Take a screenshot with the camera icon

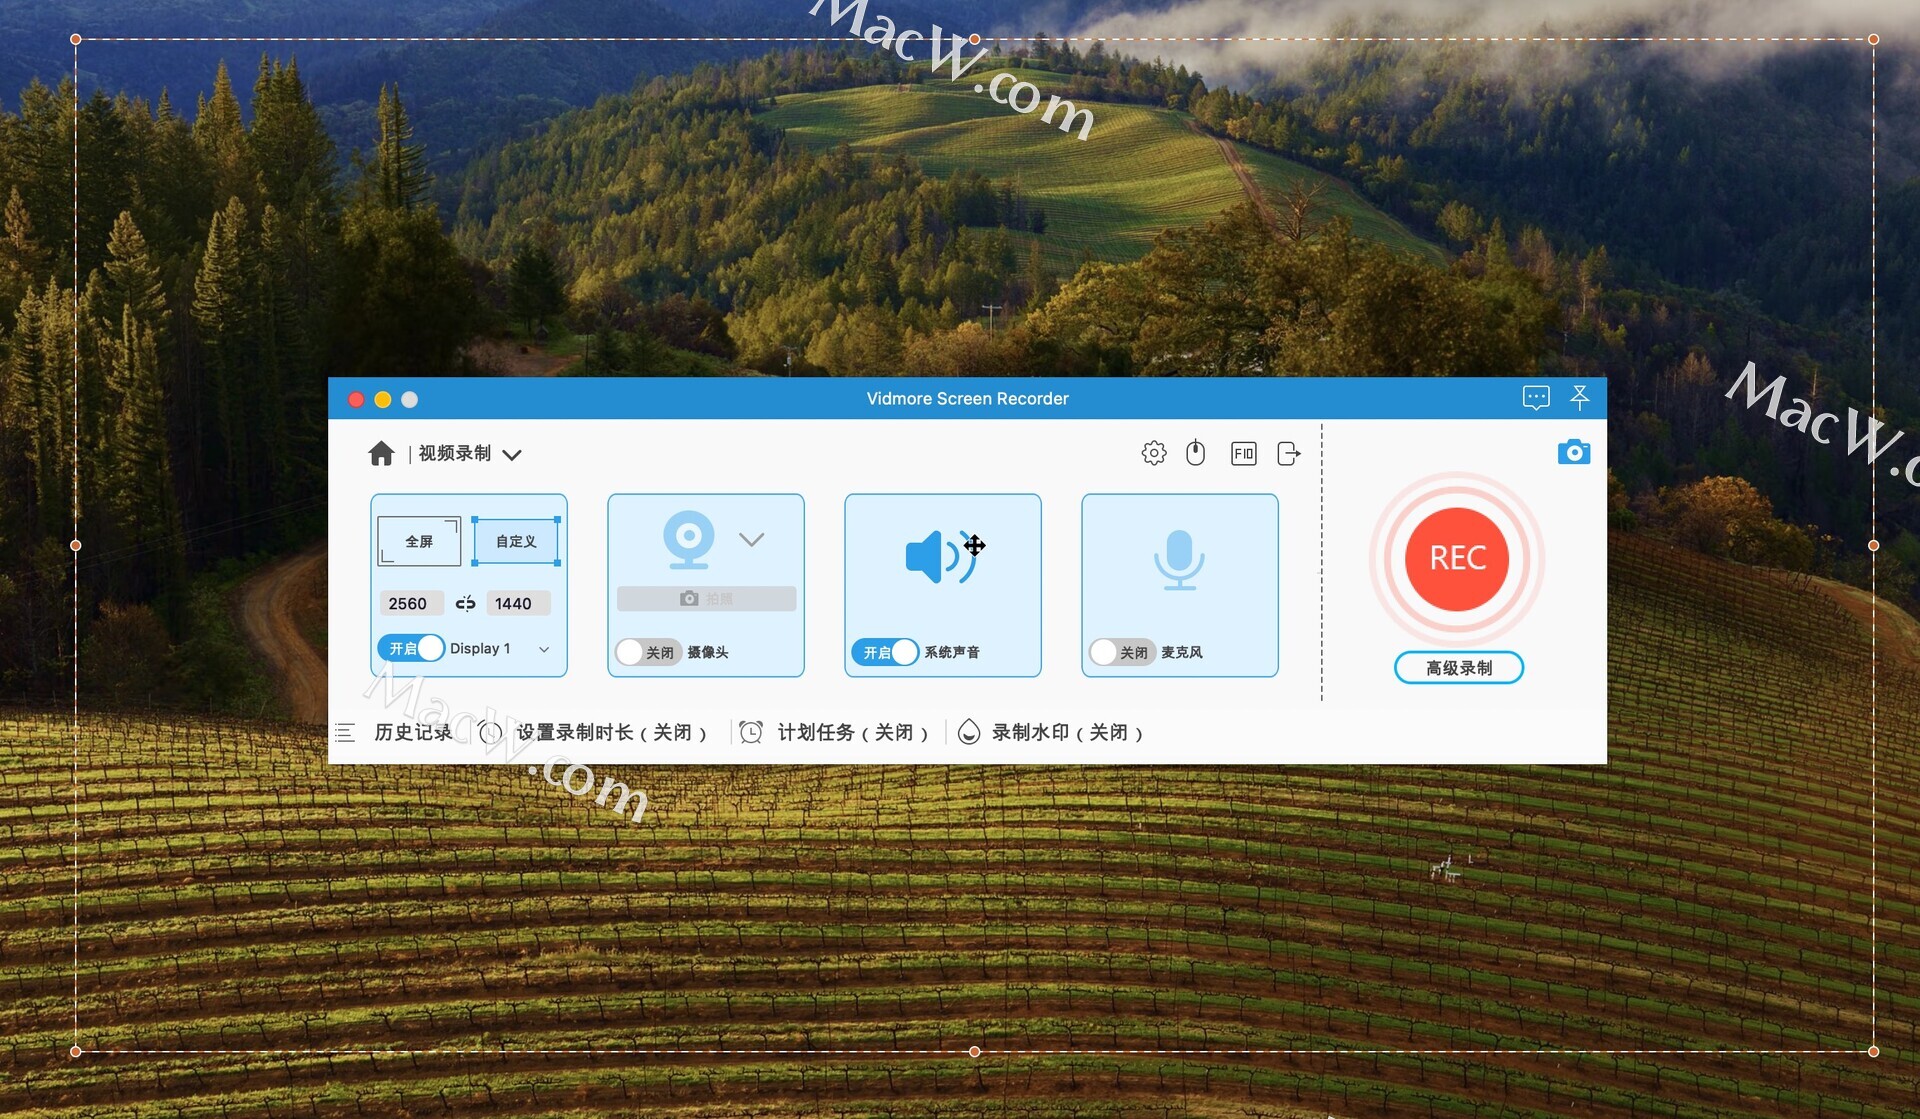tap(1574, 452)
